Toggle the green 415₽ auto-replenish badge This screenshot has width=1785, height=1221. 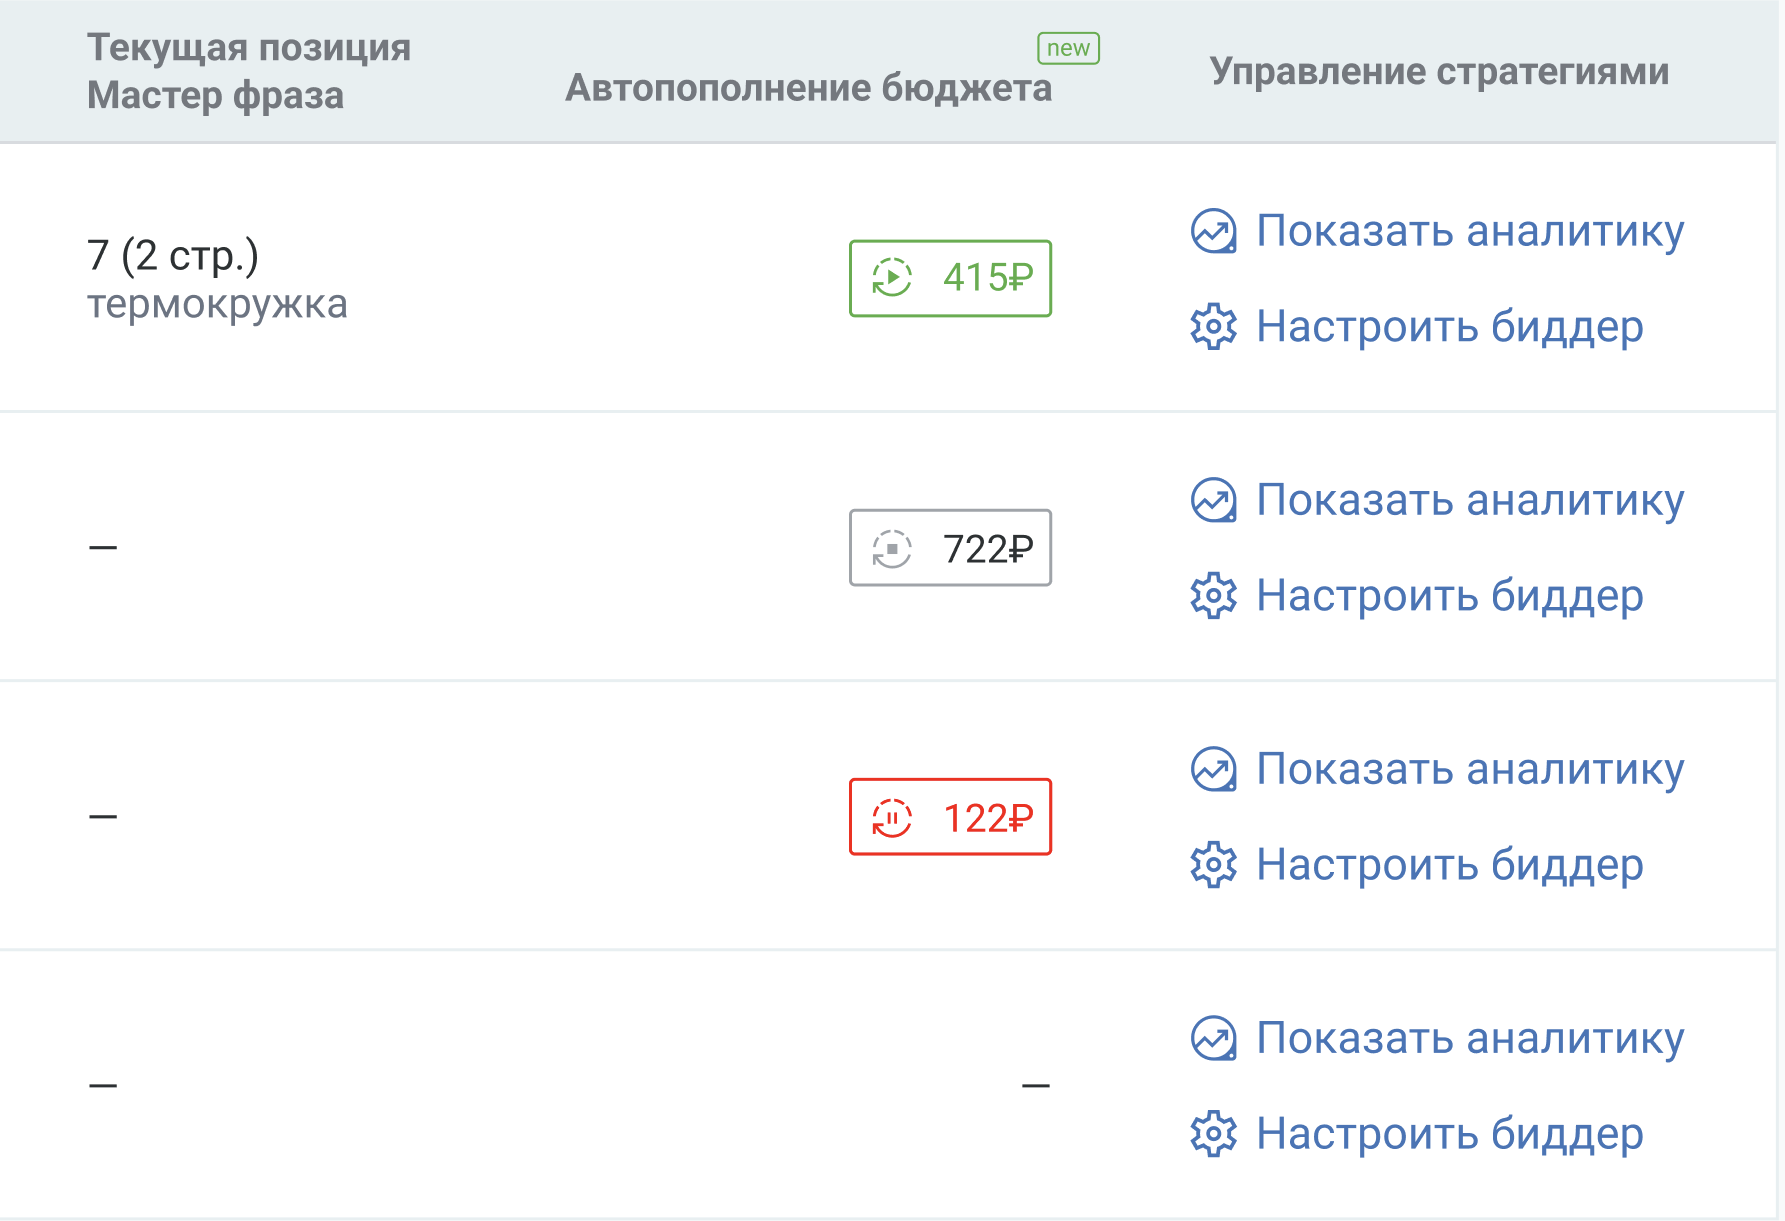pos(950,278)
